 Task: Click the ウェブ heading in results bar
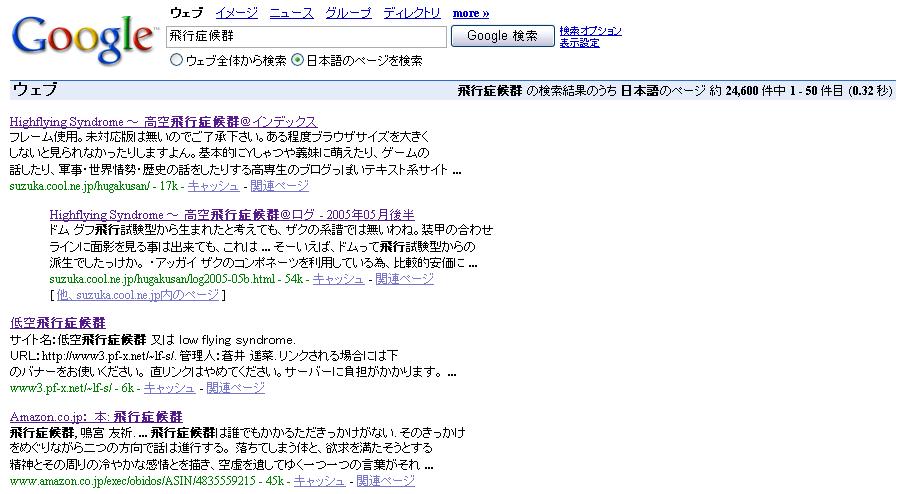35,90
